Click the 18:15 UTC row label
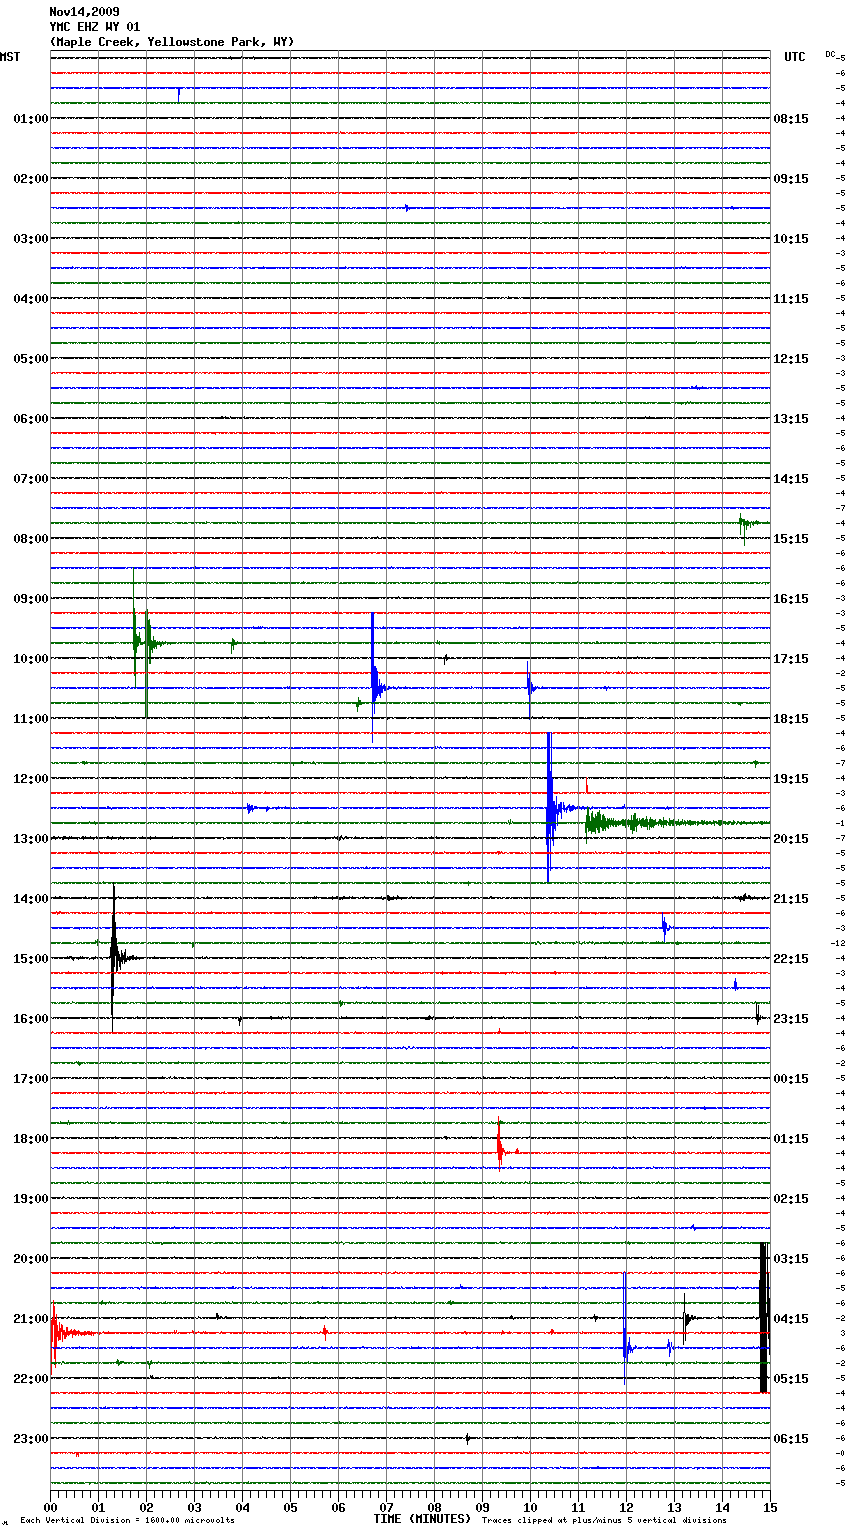 (791, 719)
